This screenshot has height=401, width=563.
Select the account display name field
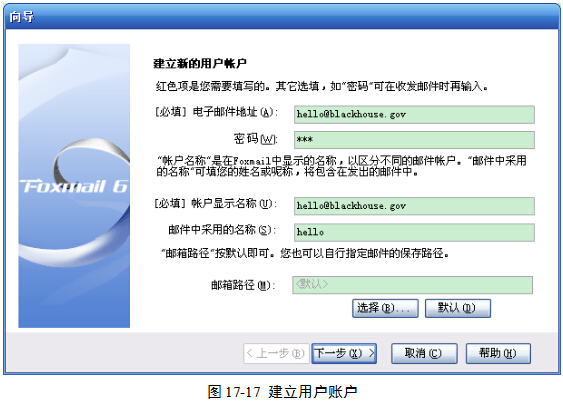click(x=414, y=206)
